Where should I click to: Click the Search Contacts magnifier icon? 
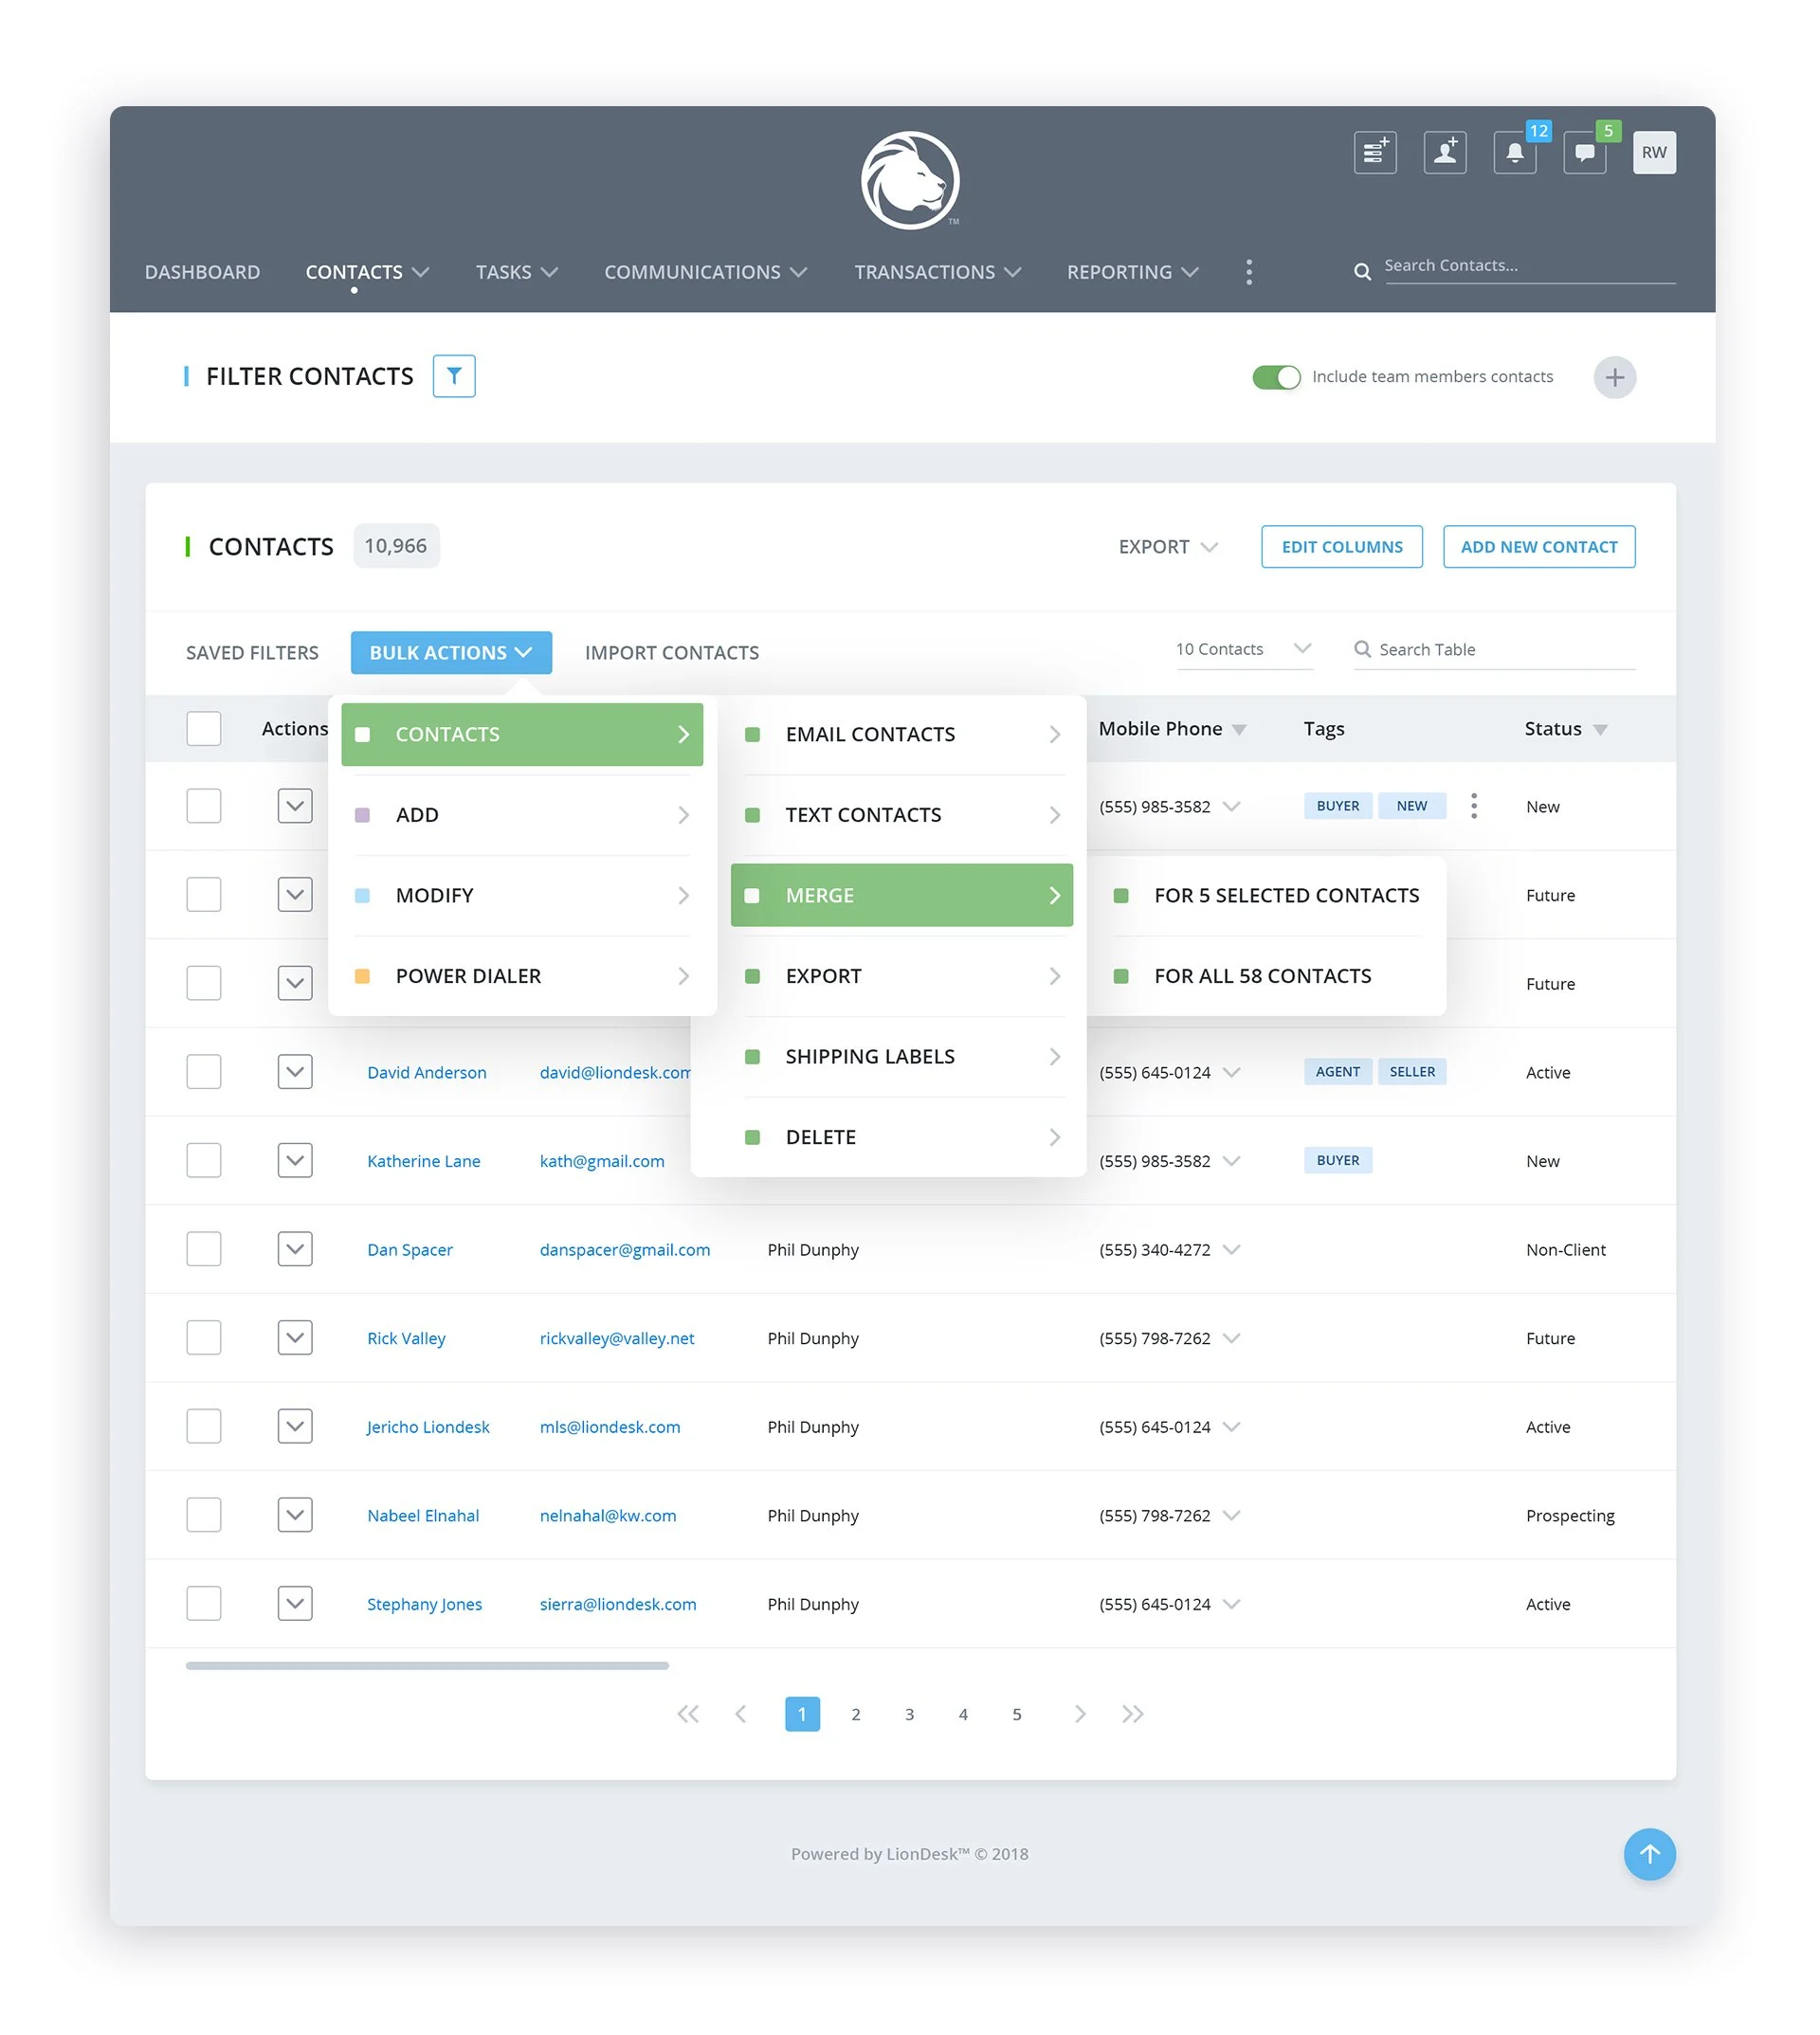(x=1362, y=271)
